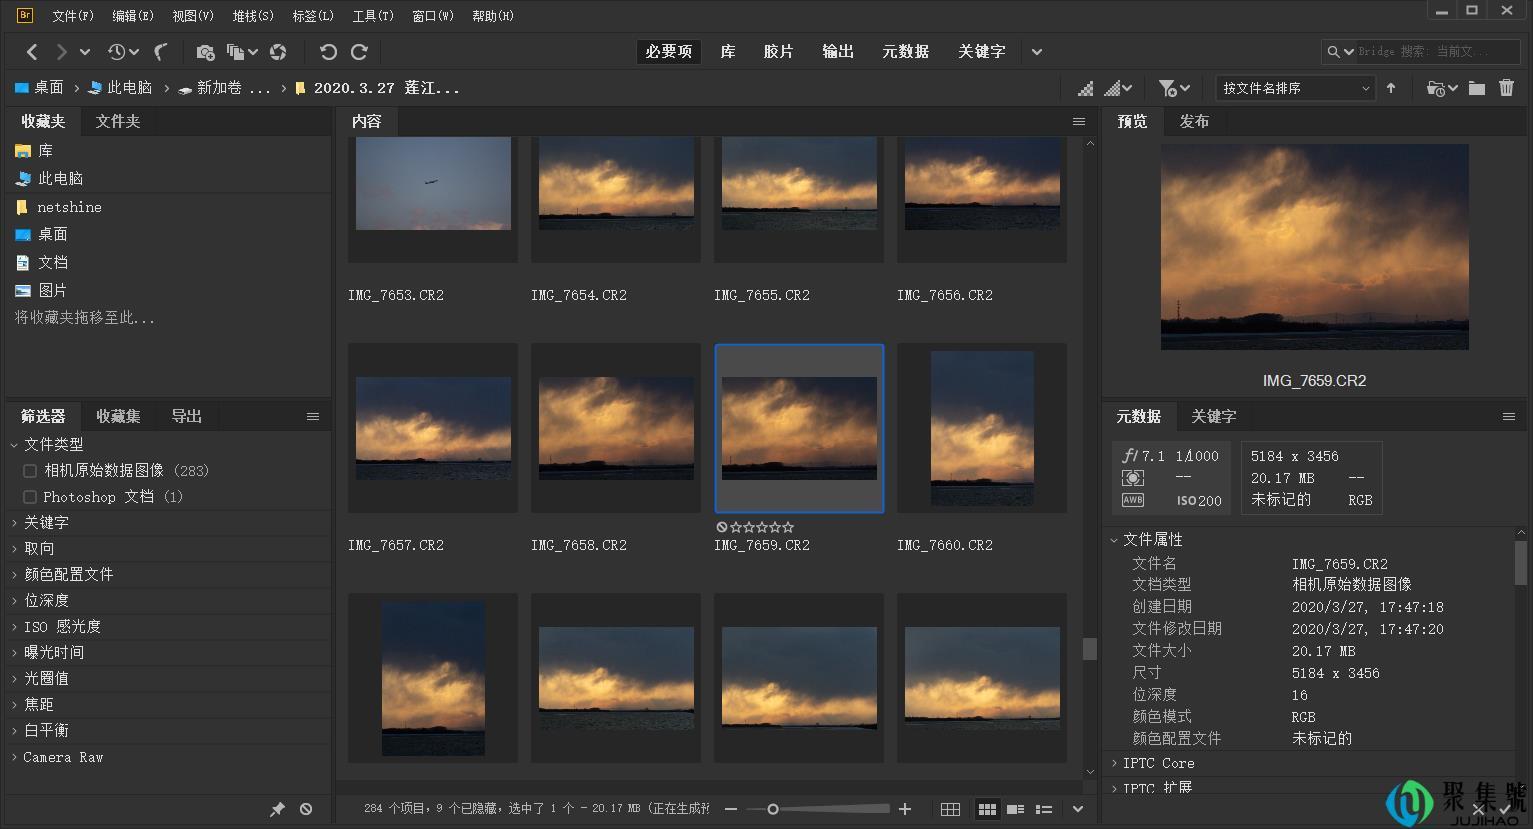Image resolution: width=1533 pixels, height=829 pixels.
Task: Expand the IPTC Core metadata section
Action: (1113, 762)
